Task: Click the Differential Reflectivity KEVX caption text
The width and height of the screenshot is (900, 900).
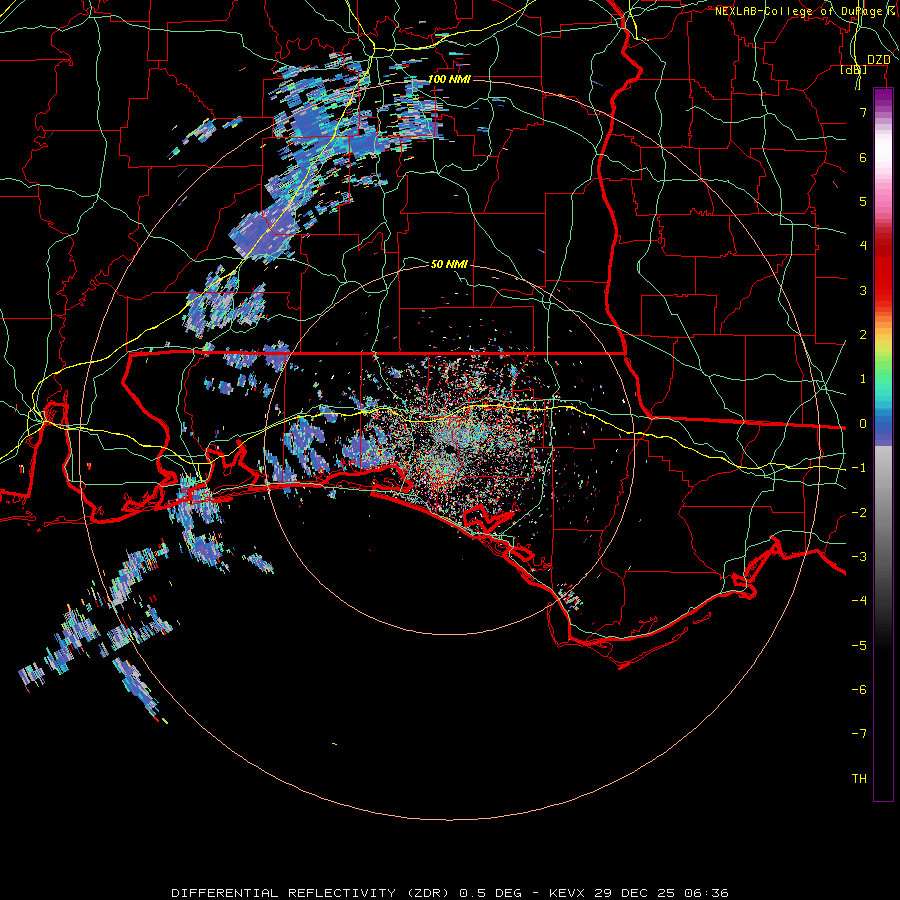Action: coord(450,893)
